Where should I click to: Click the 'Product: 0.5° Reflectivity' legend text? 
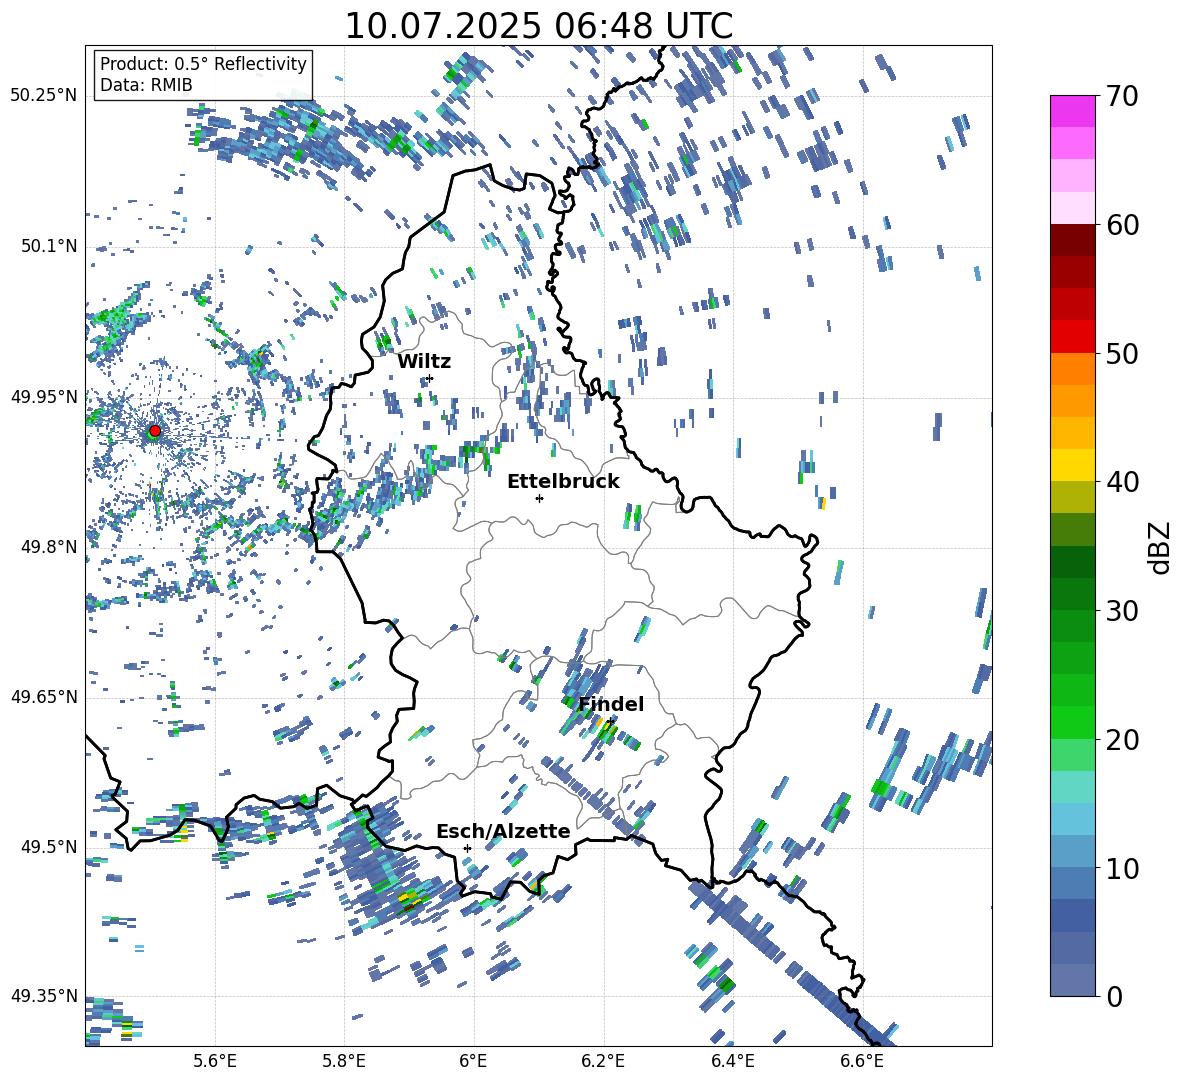click(203, 64)
